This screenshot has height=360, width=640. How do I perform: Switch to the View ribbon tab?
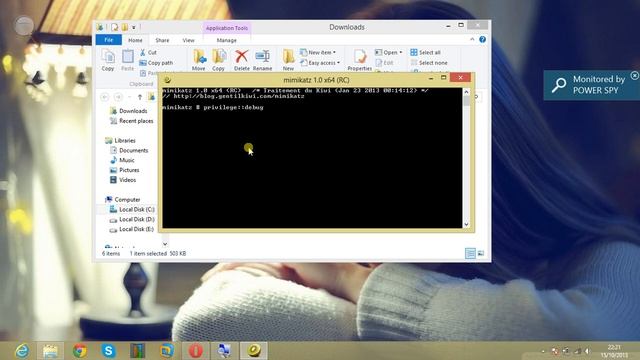(188, 40)
